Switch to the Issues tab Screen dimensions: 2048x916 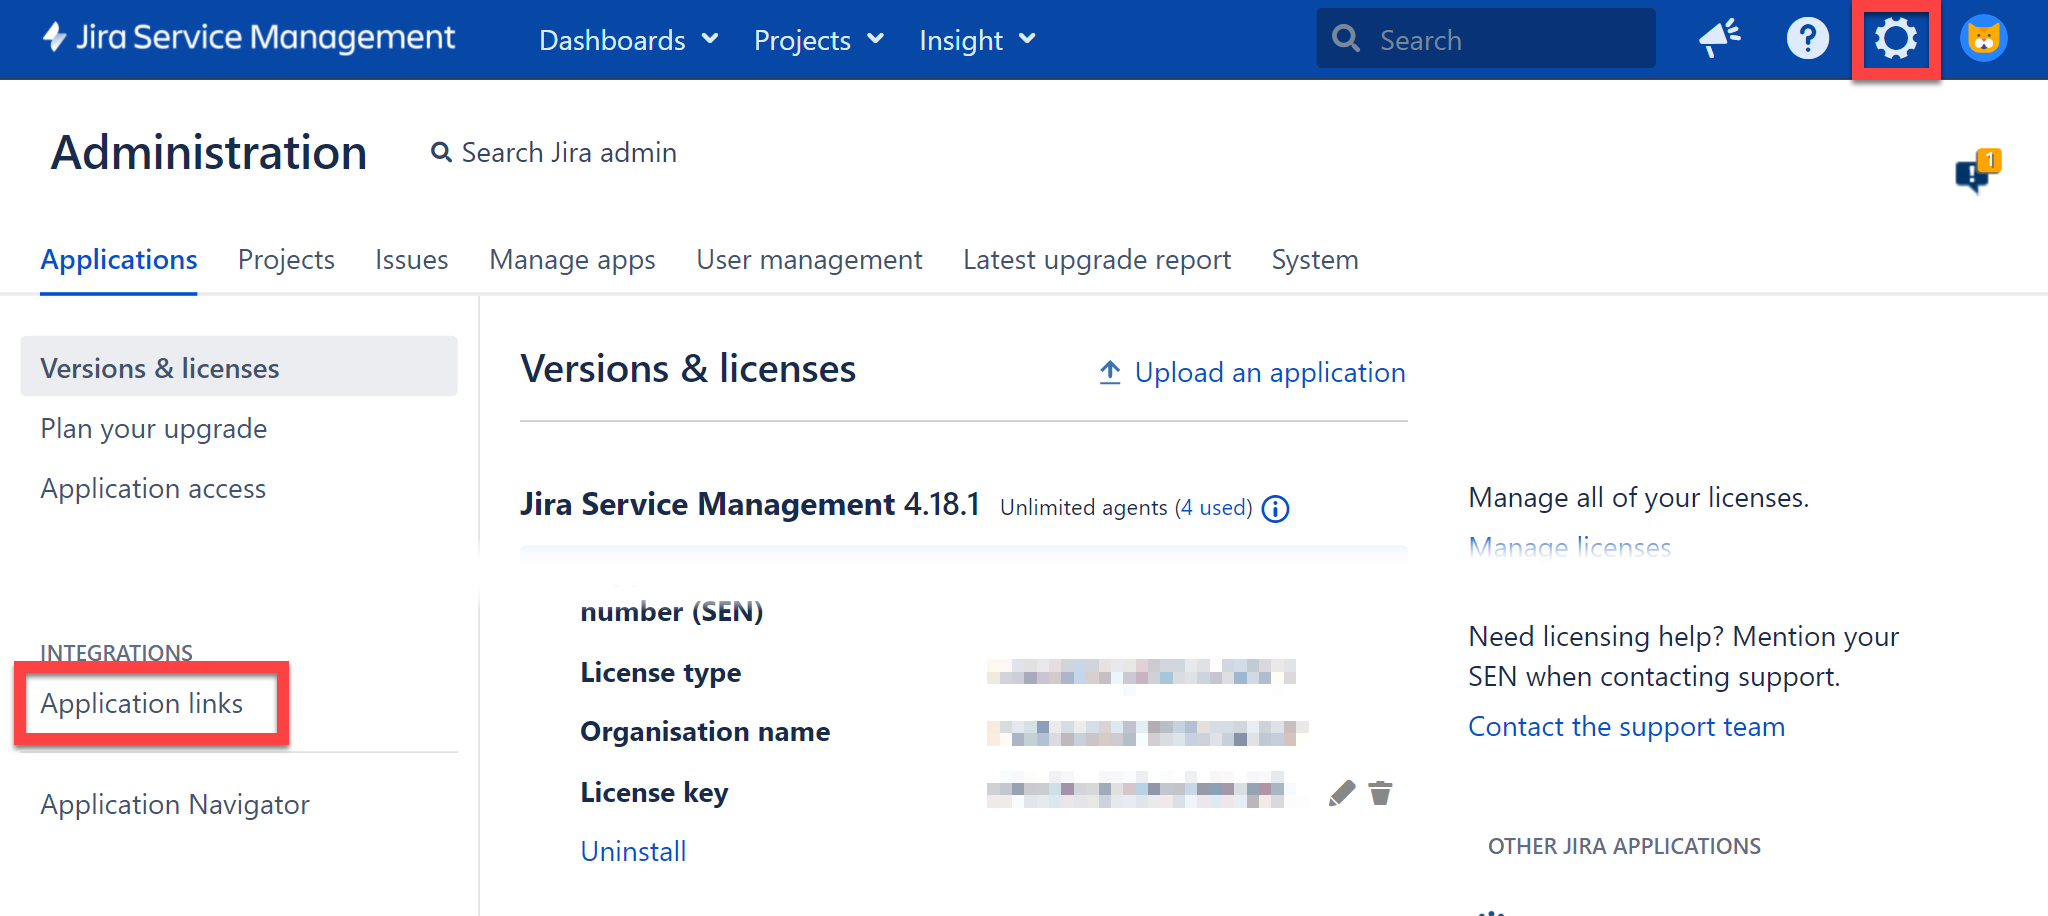coord(412,260)
